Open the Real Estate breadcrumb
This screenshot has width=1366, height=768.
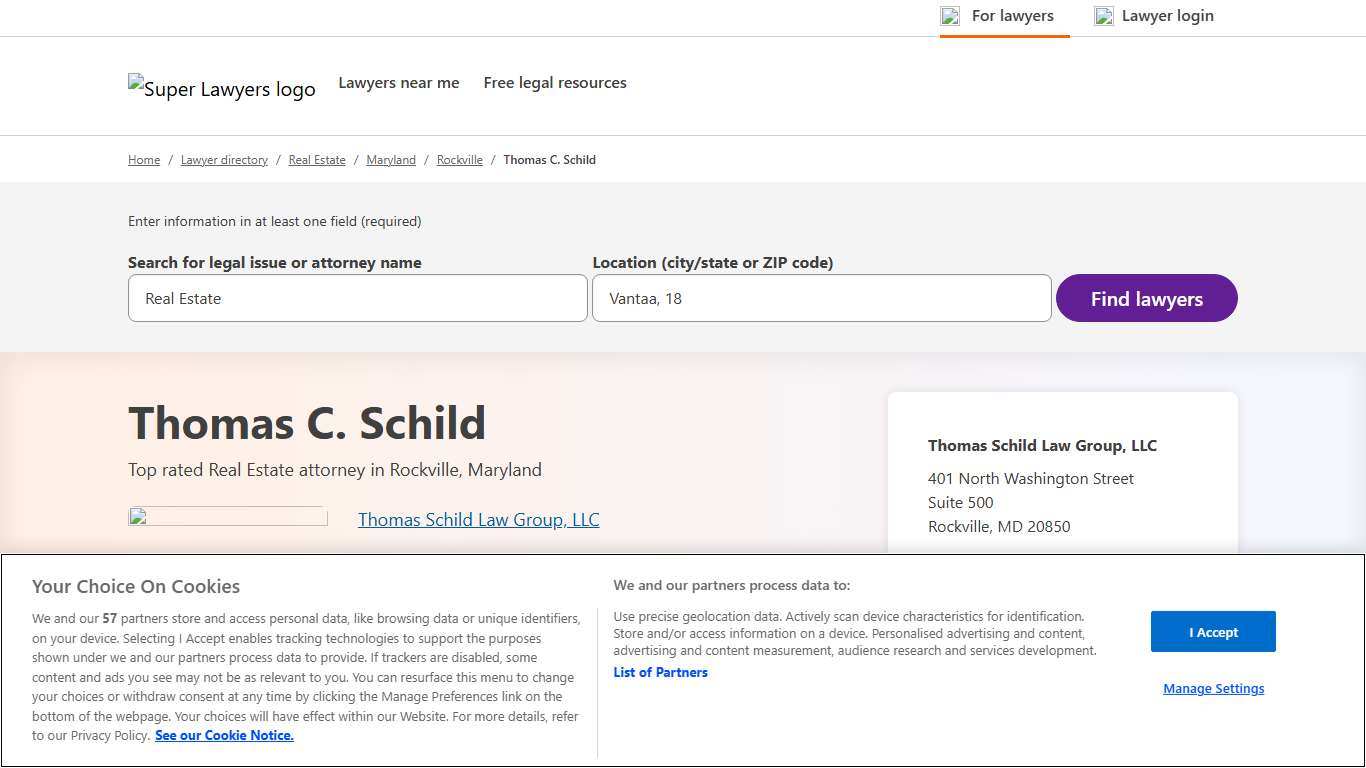coord(316,159)
